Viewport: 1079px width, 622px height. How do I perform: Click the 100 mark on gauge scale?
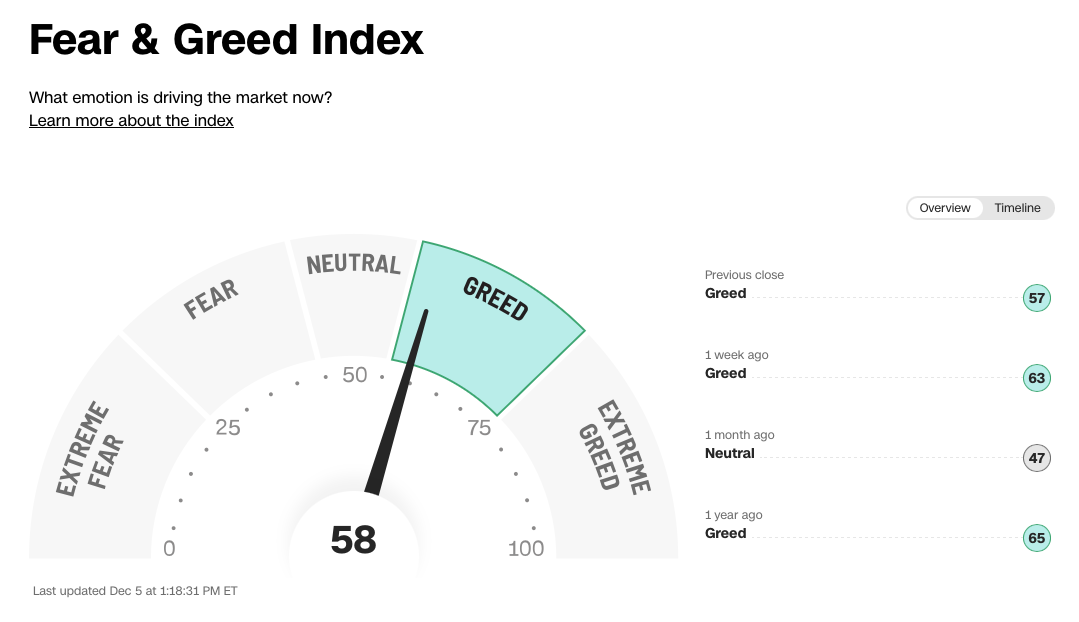(x=526, y=548)
